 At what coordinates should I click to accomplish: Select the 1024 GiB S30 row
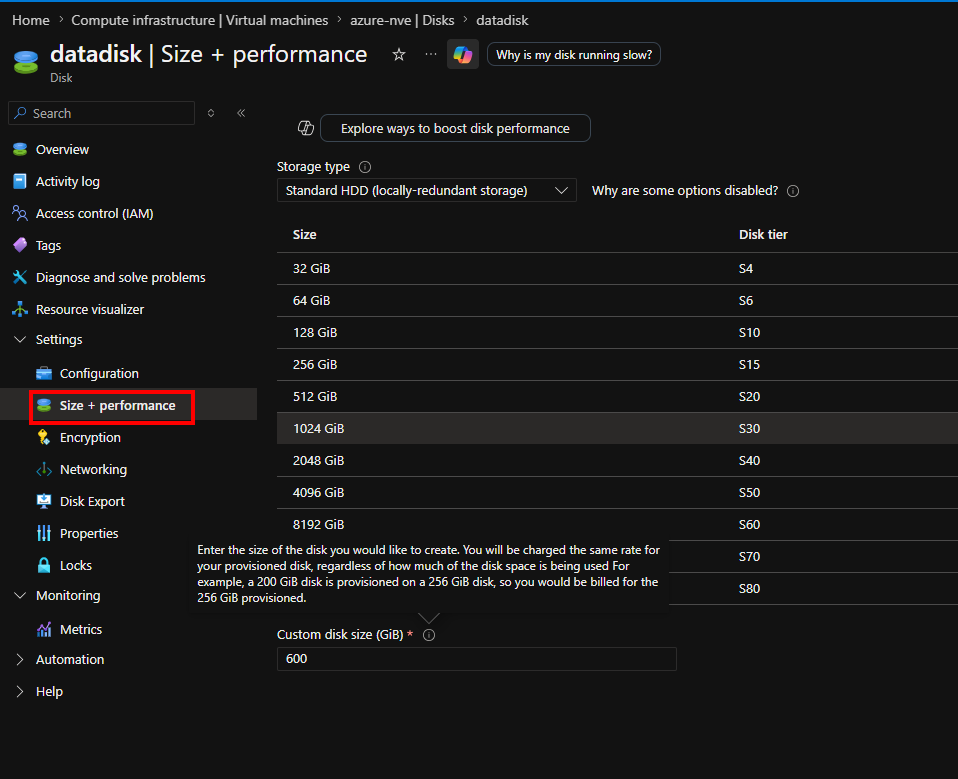point(617,428)
